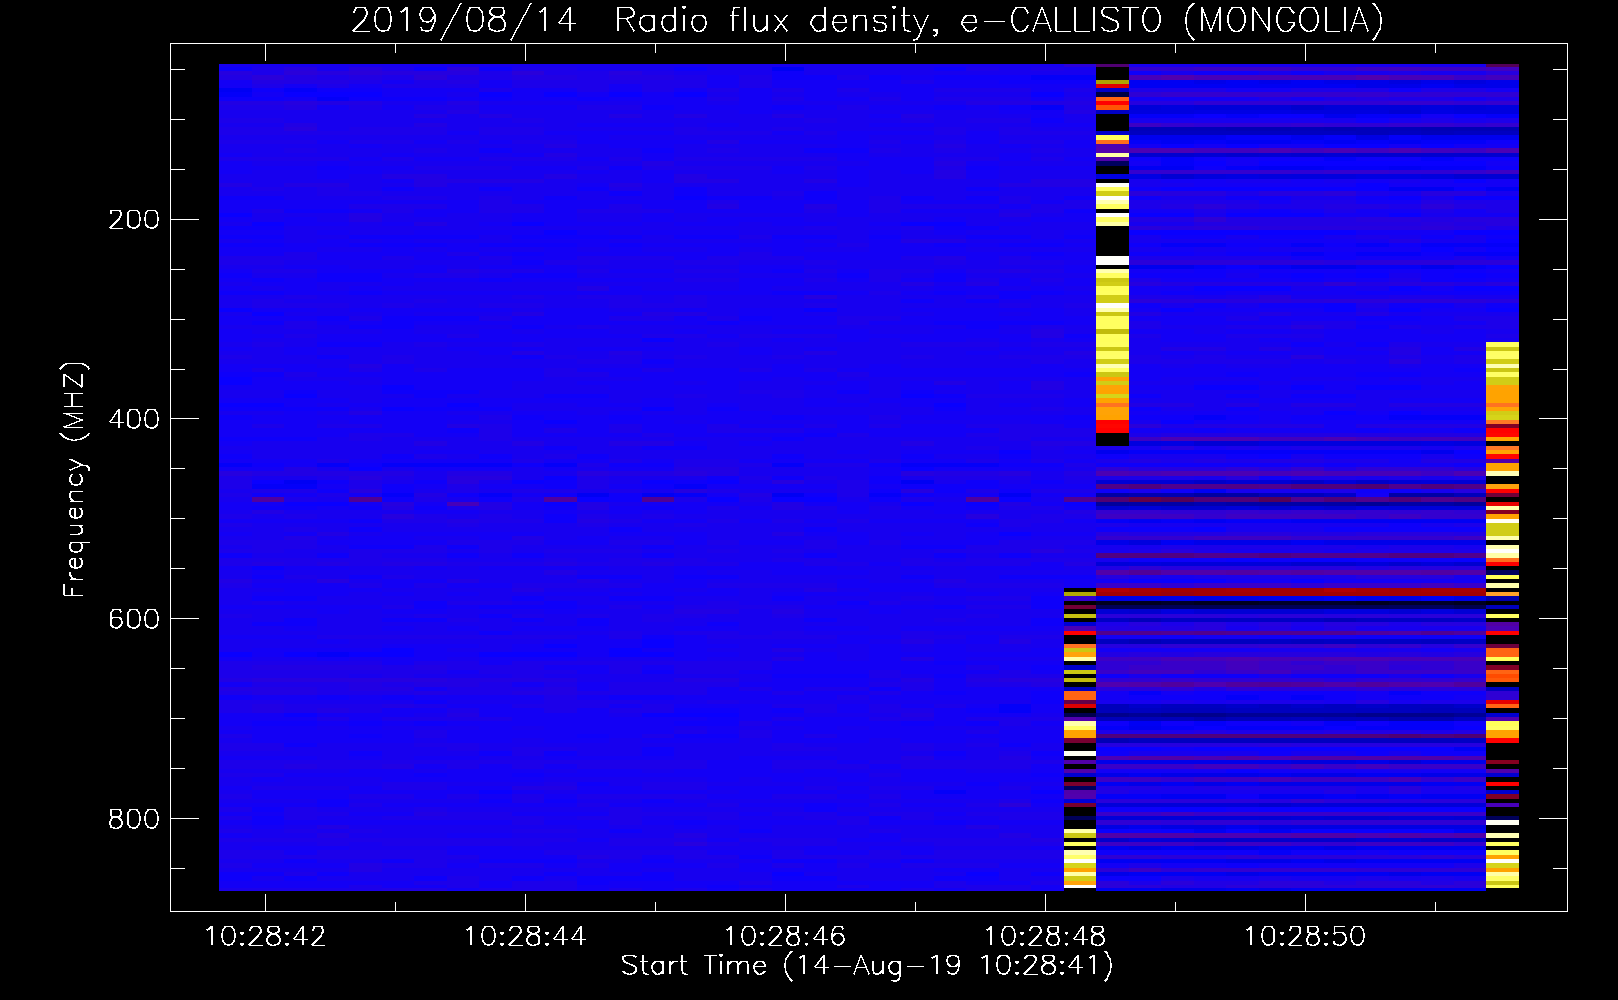Click the 800 frequency tick label
The height and width of the screenshot is (1000, 1618).
[x=134, y=820]
